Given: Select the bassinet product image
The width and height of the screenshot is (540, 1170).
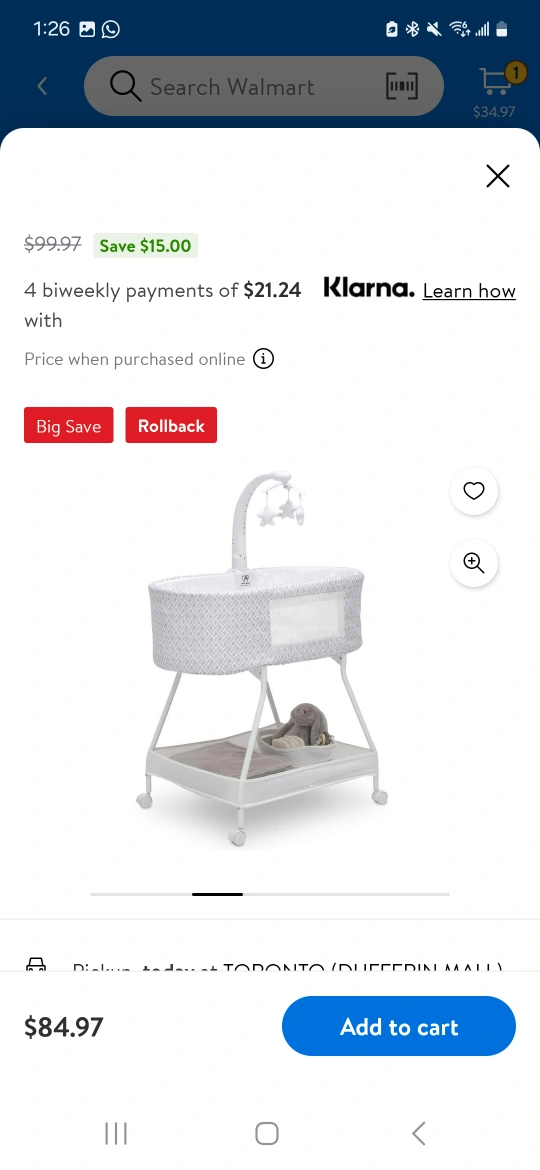Looking at the screenshot, I should pyautogui.click(x=260, y=659).
